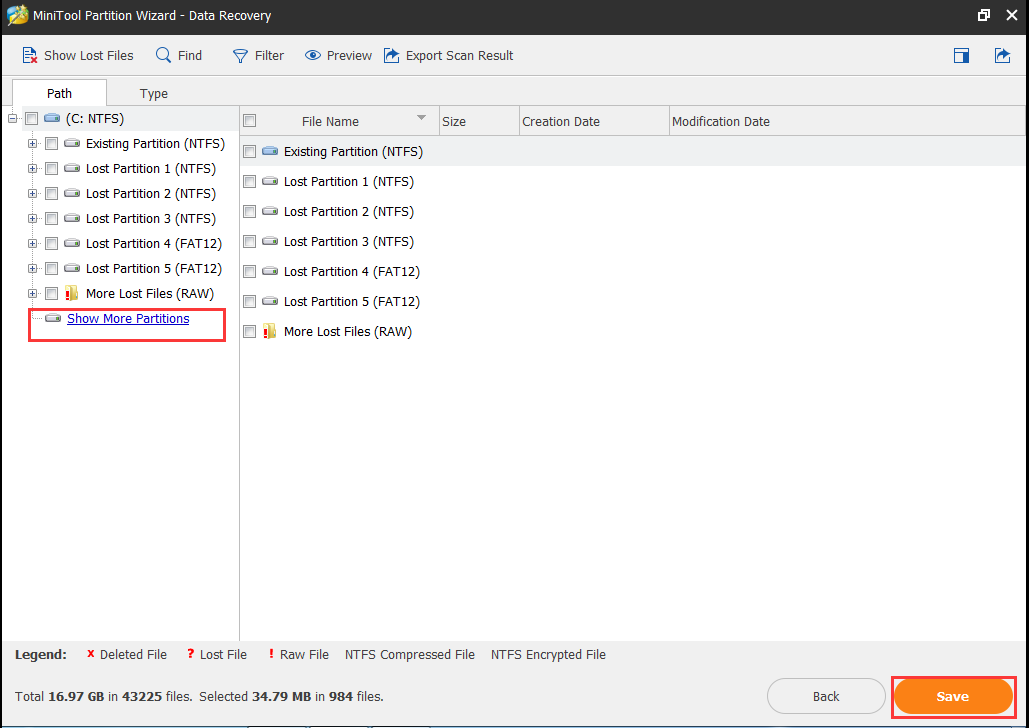The image size is (1029, 728).
Task: Click Lost Partition 3 icon in file list
Action: coord(270,242)
